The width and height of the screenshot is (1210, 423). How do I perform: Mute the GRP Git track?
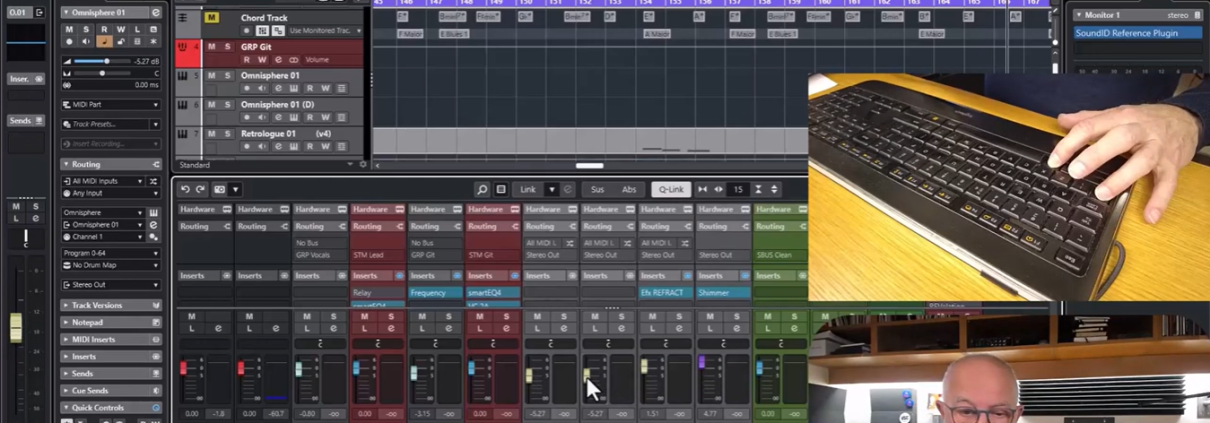(212, 47)
